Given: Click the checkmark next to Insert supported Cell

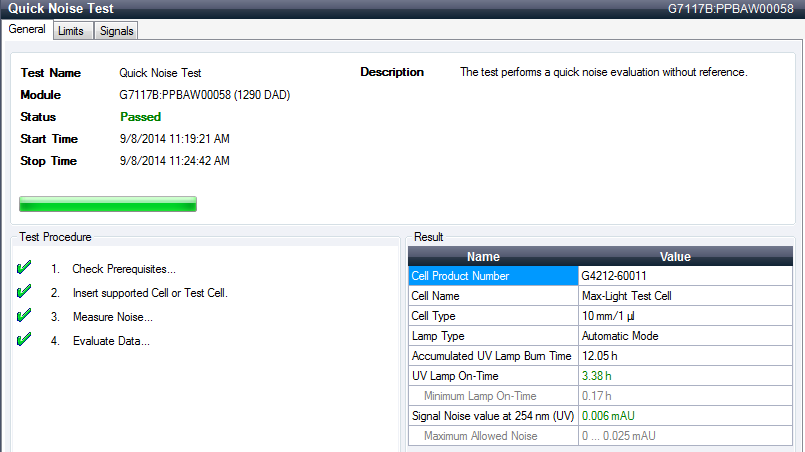Looking at the screenshot, I should [x=25, y=293].
